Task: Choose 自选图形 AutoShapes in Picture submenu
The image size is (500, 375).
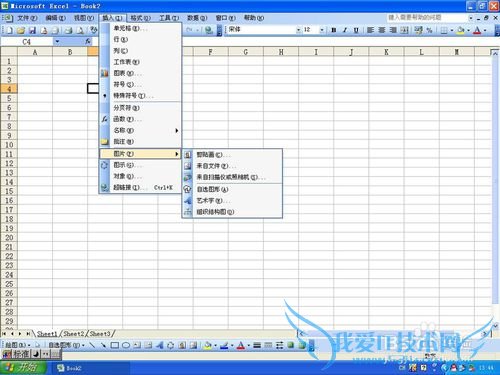Action: click(x=232, y=189)
